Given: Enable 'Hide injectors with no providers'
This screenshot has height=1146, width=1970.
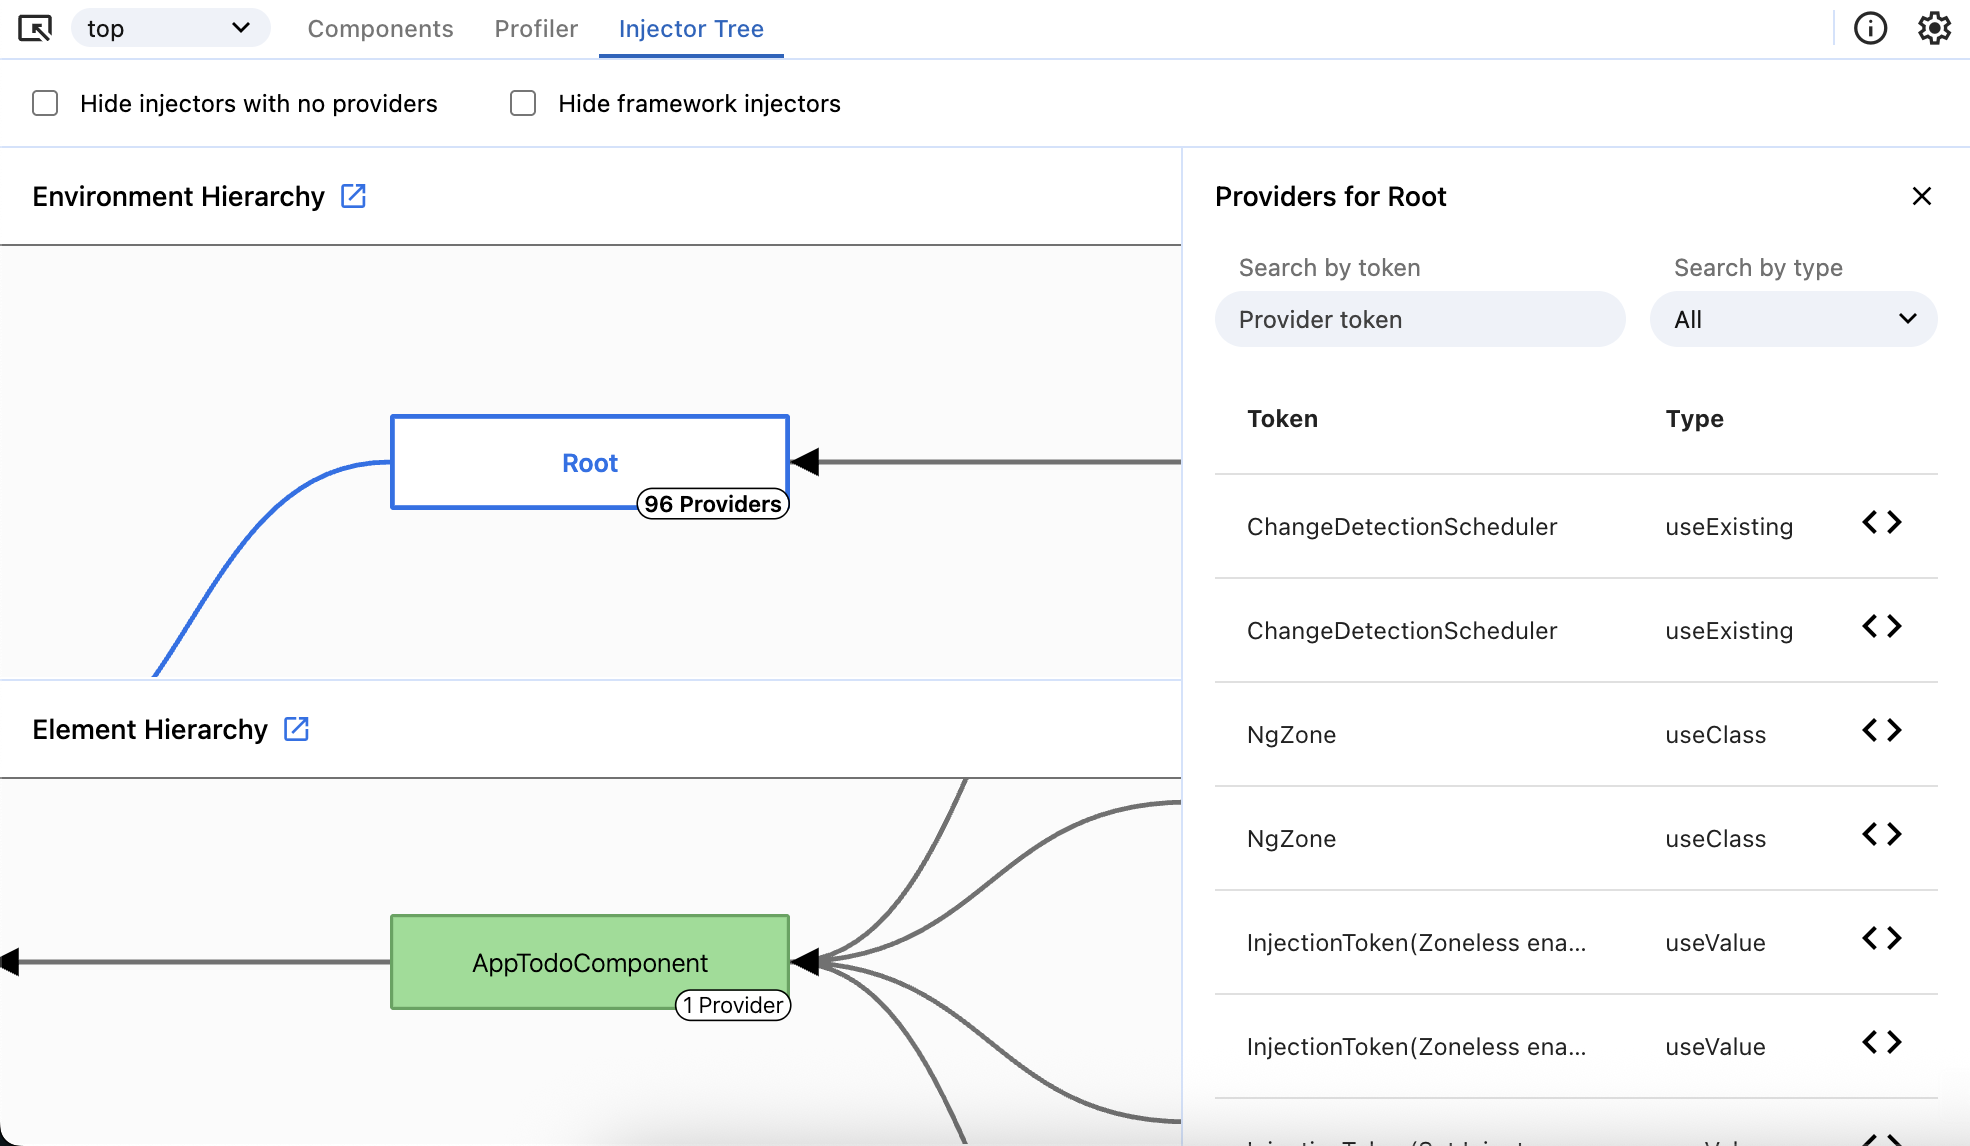Looking at the screenshot, I should click(x=45, y=102).
